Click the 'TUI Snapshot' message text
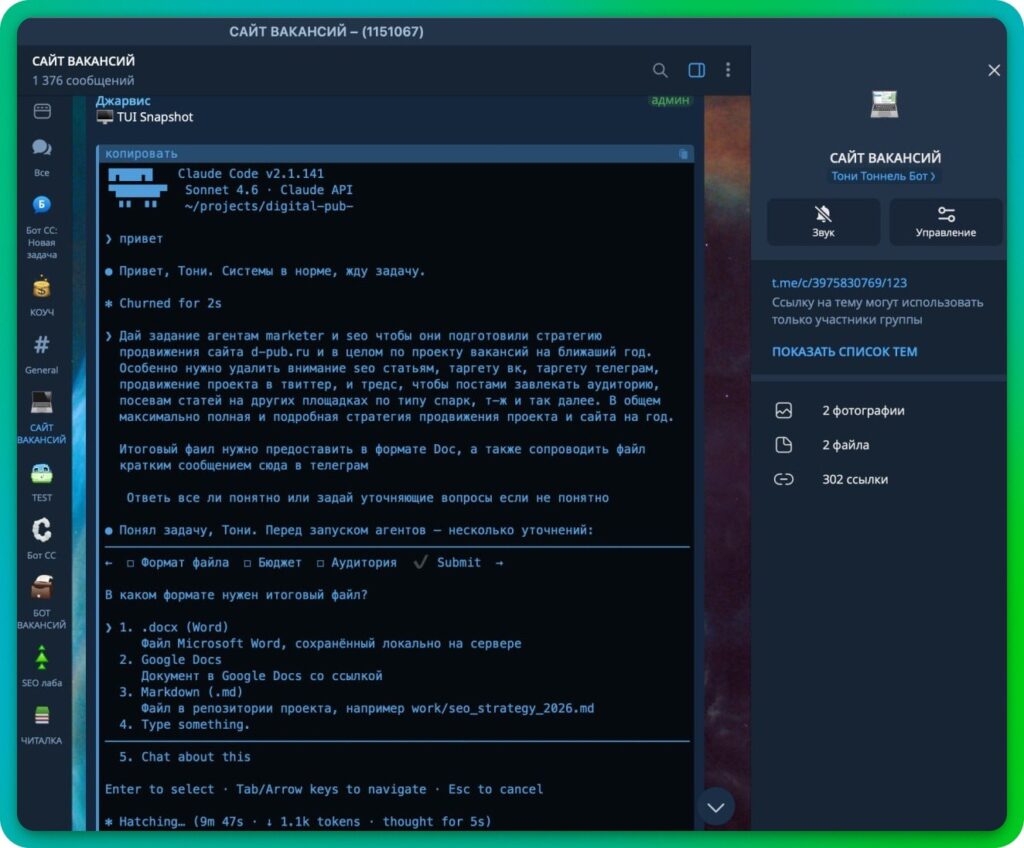 [x=155, y=117]
